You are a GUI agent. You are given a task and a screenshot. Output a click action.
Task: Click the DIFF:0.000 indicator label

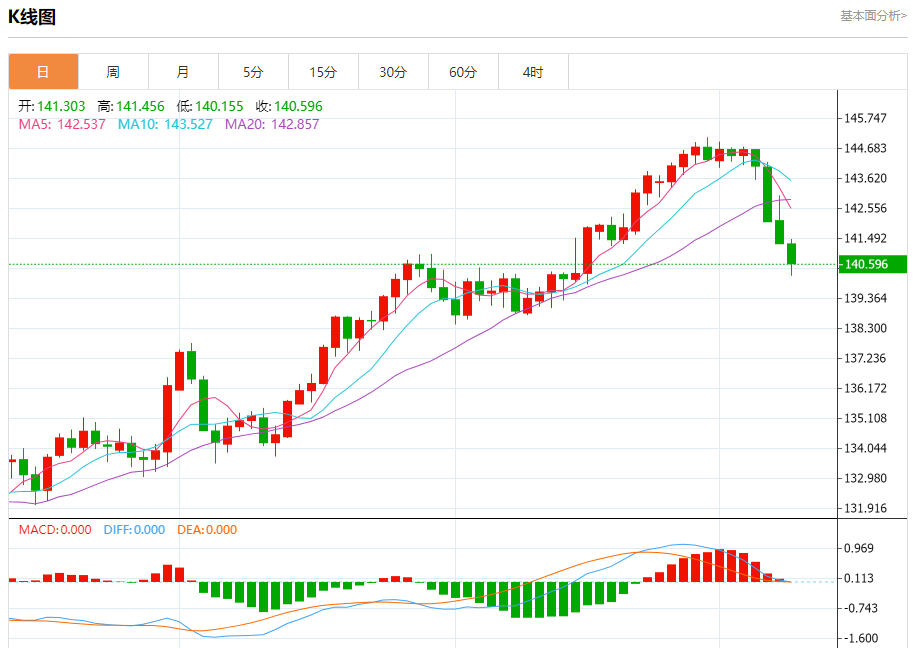[x=134, y=530]
